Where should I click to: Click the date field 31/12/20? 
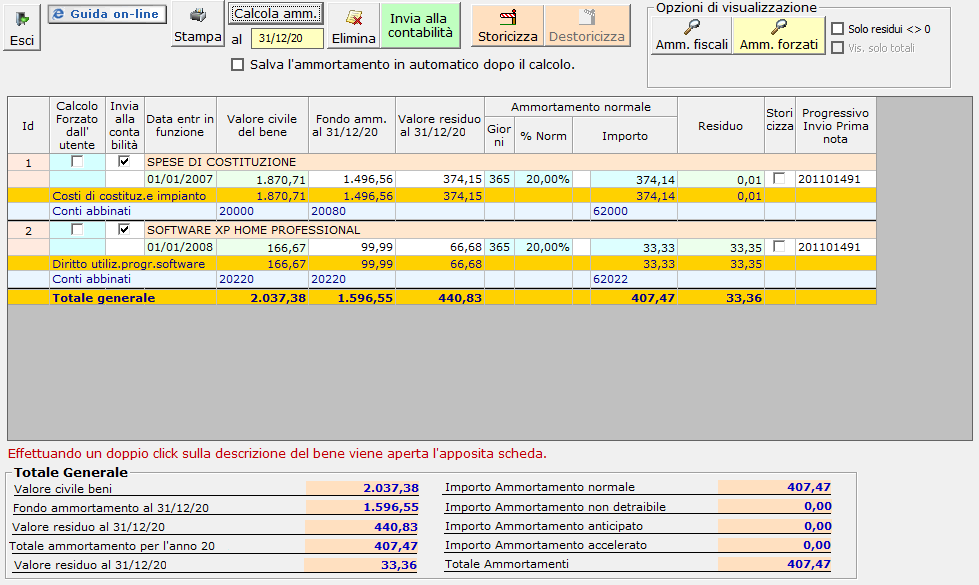pyautogui.click(x=287, y=38)
